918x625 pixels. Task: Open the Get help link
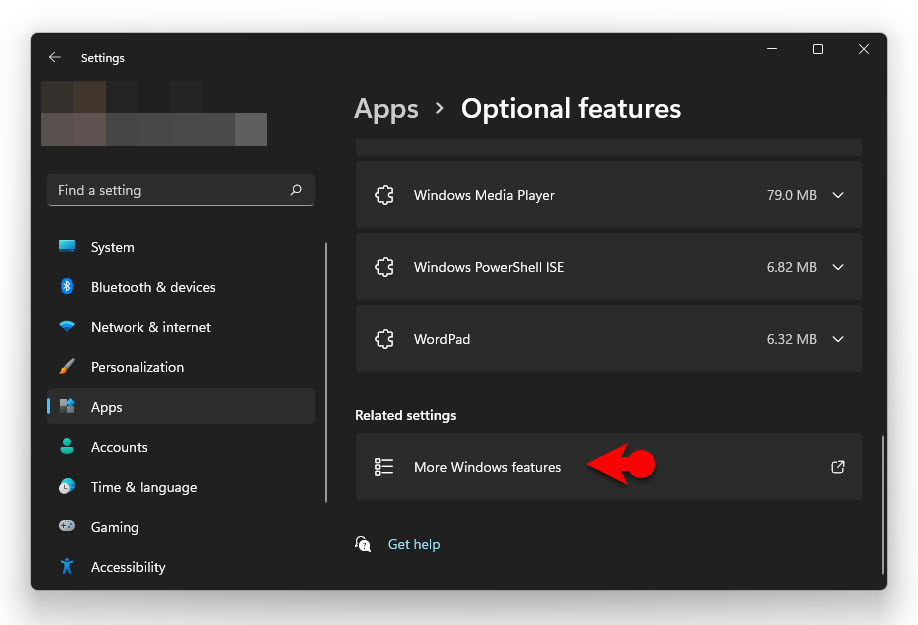tap(414, 544)
